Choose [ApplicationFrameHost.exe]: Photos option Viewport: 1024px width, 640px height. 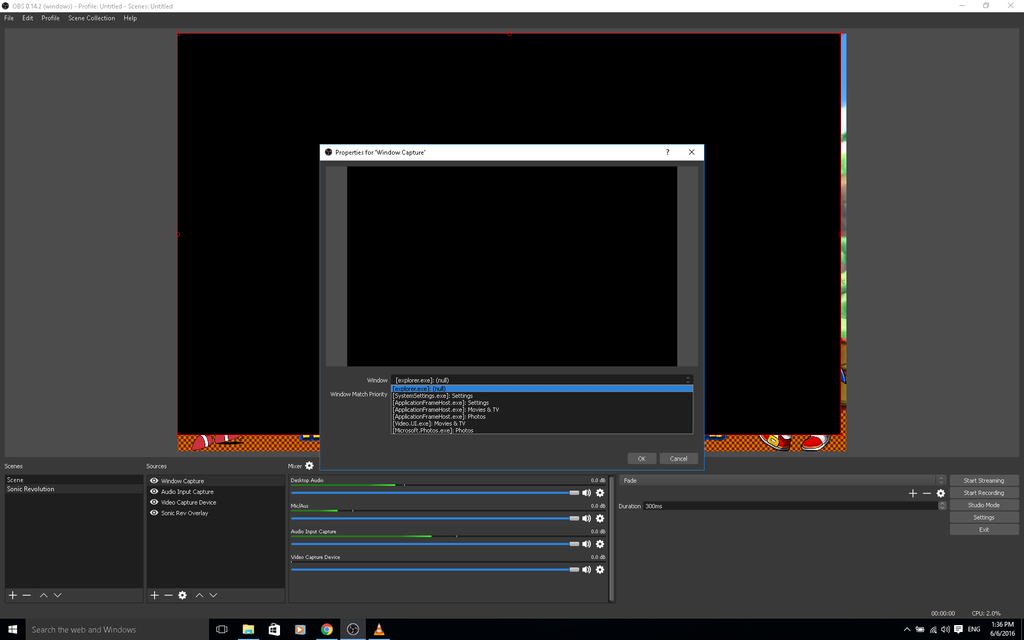(x=541, y=417)
